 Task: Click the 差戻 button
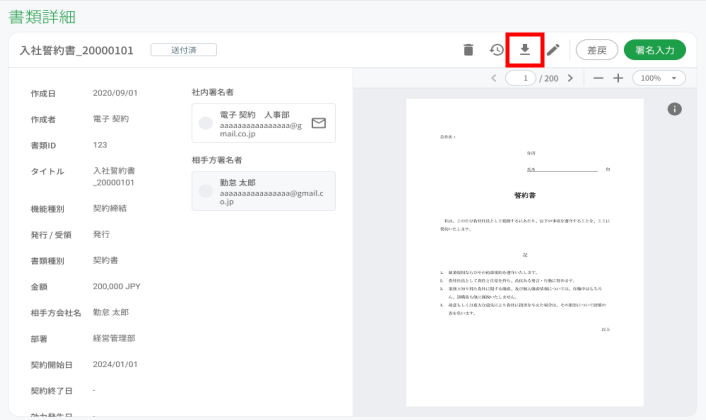(x=597, y=50)
